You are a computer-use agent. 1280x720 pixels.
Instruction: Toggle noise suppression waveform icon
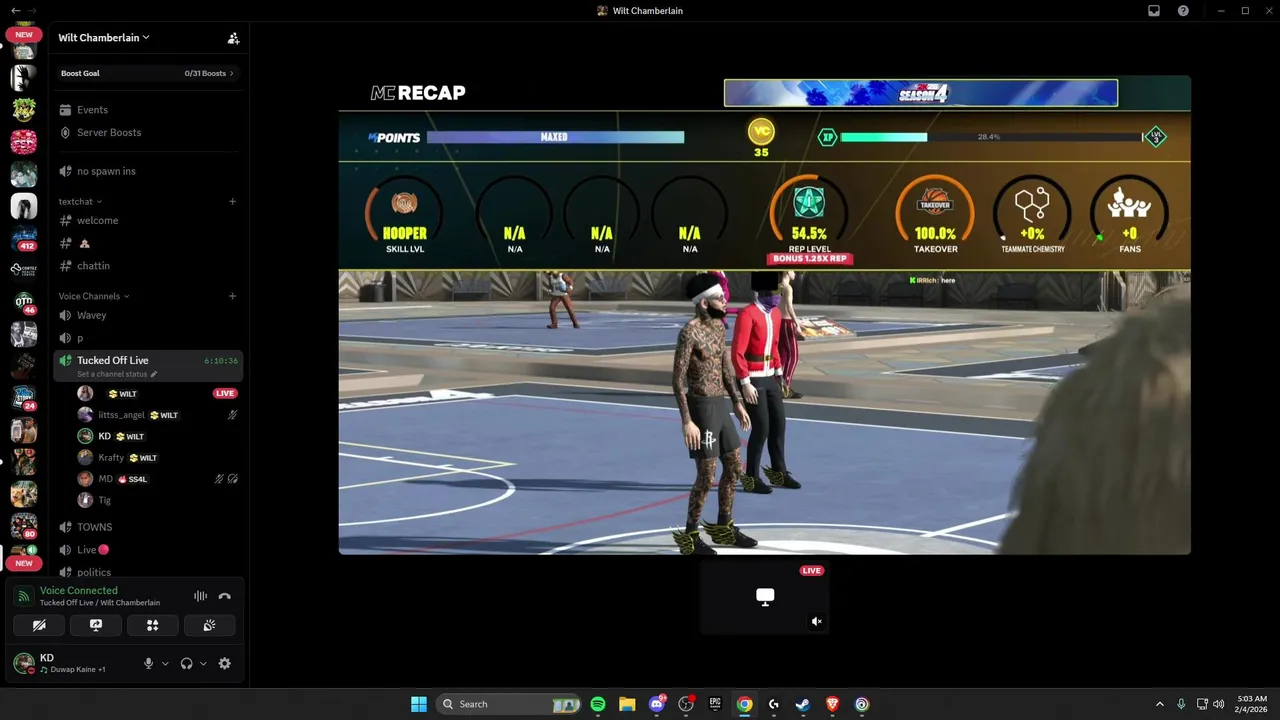click(x=200, y=596)
